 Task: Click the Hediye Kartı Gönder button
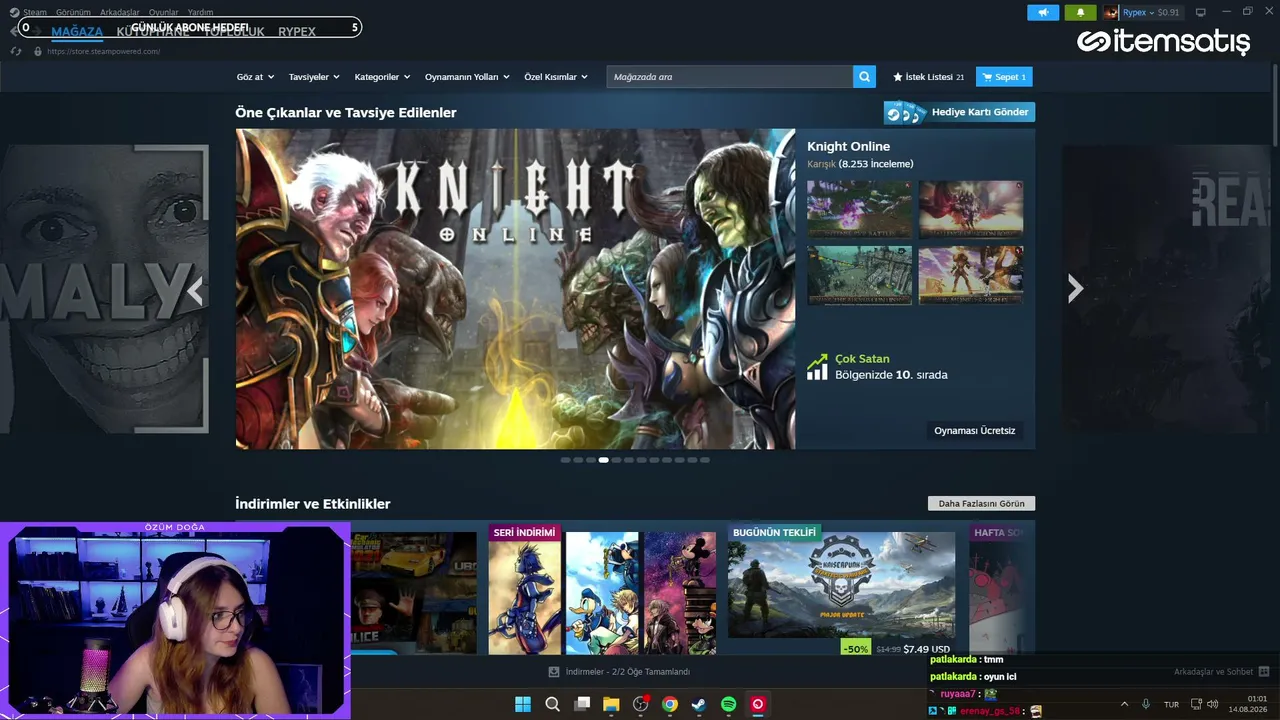[959, 112]
